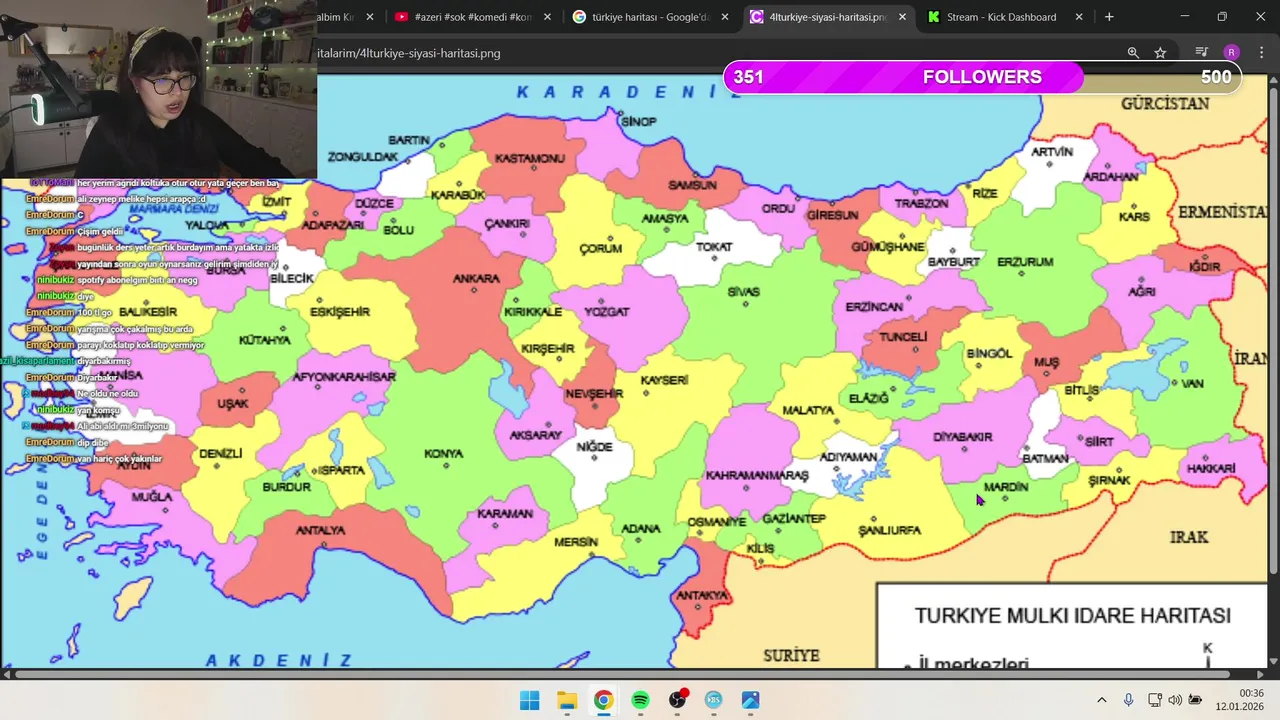The width and height of the screenshot is (1280, 720).
Task: Open the round teal app icon on taskbar
Action: coord(714,700)
